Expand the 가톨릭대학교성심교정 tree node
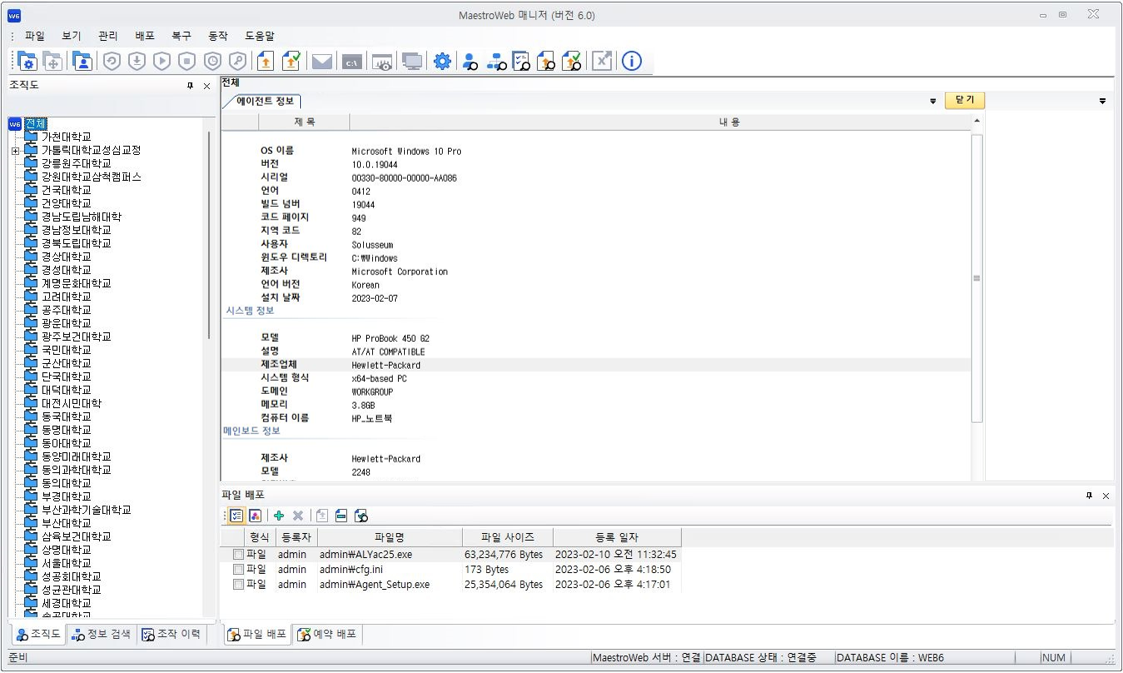Screen dimensions: 1123x673 pyautogui.click(x=15, y=151)
